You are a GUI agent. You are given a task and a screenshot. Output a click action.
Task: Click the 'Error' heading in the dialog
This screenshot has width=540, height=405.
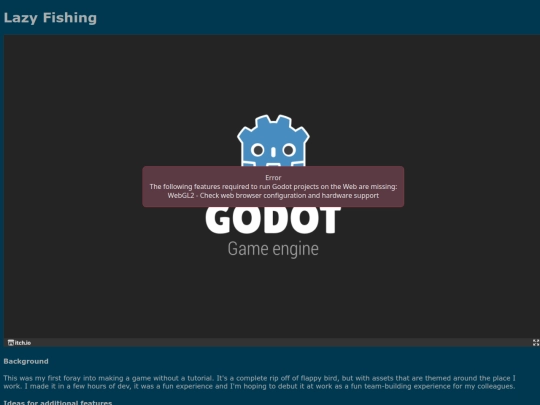tap(273, 178)
